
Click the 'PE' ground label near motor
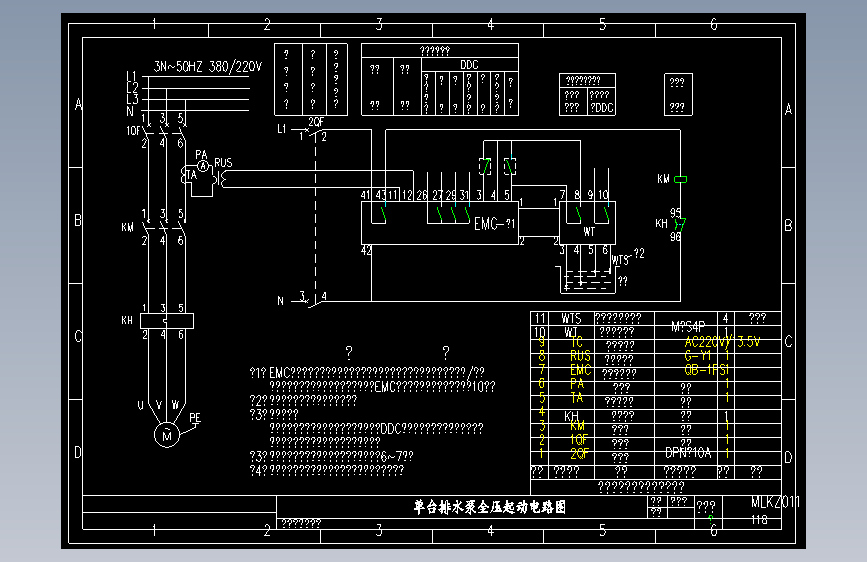click(195, 418)
